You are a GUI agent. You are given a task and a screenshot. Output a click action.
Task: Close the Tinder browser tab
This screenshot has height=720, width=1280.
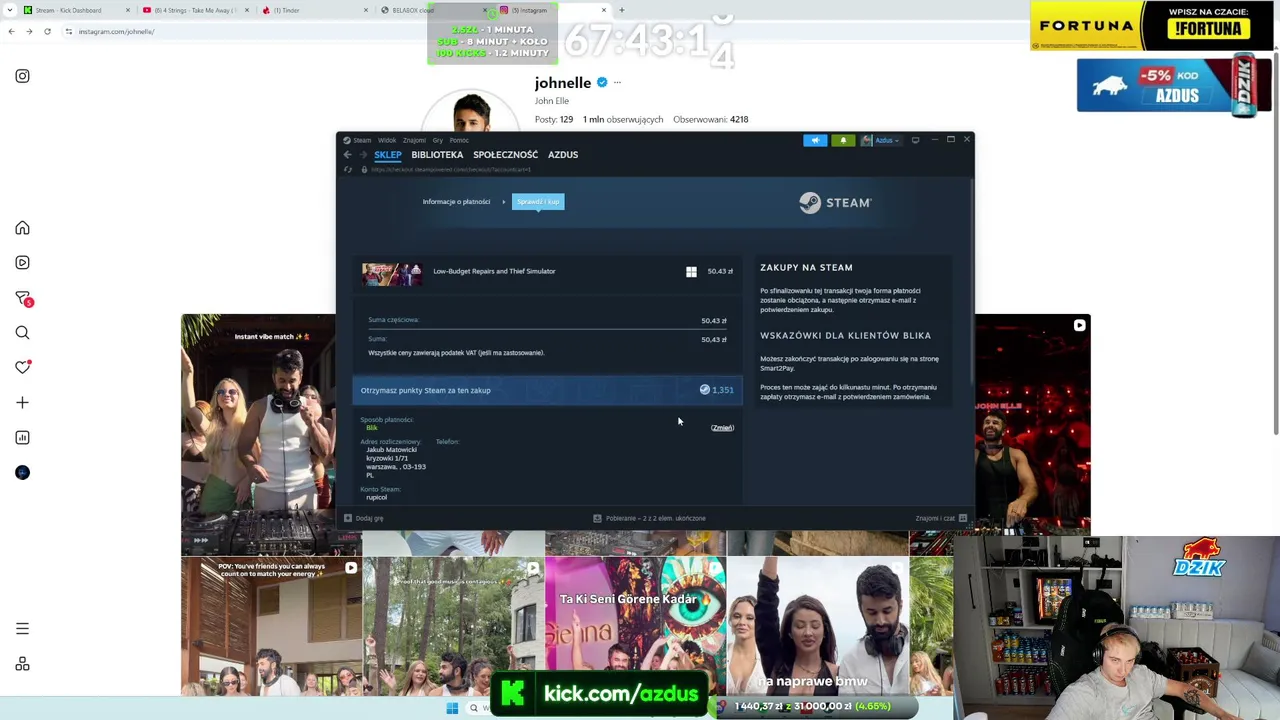click(x=365, y=10)
